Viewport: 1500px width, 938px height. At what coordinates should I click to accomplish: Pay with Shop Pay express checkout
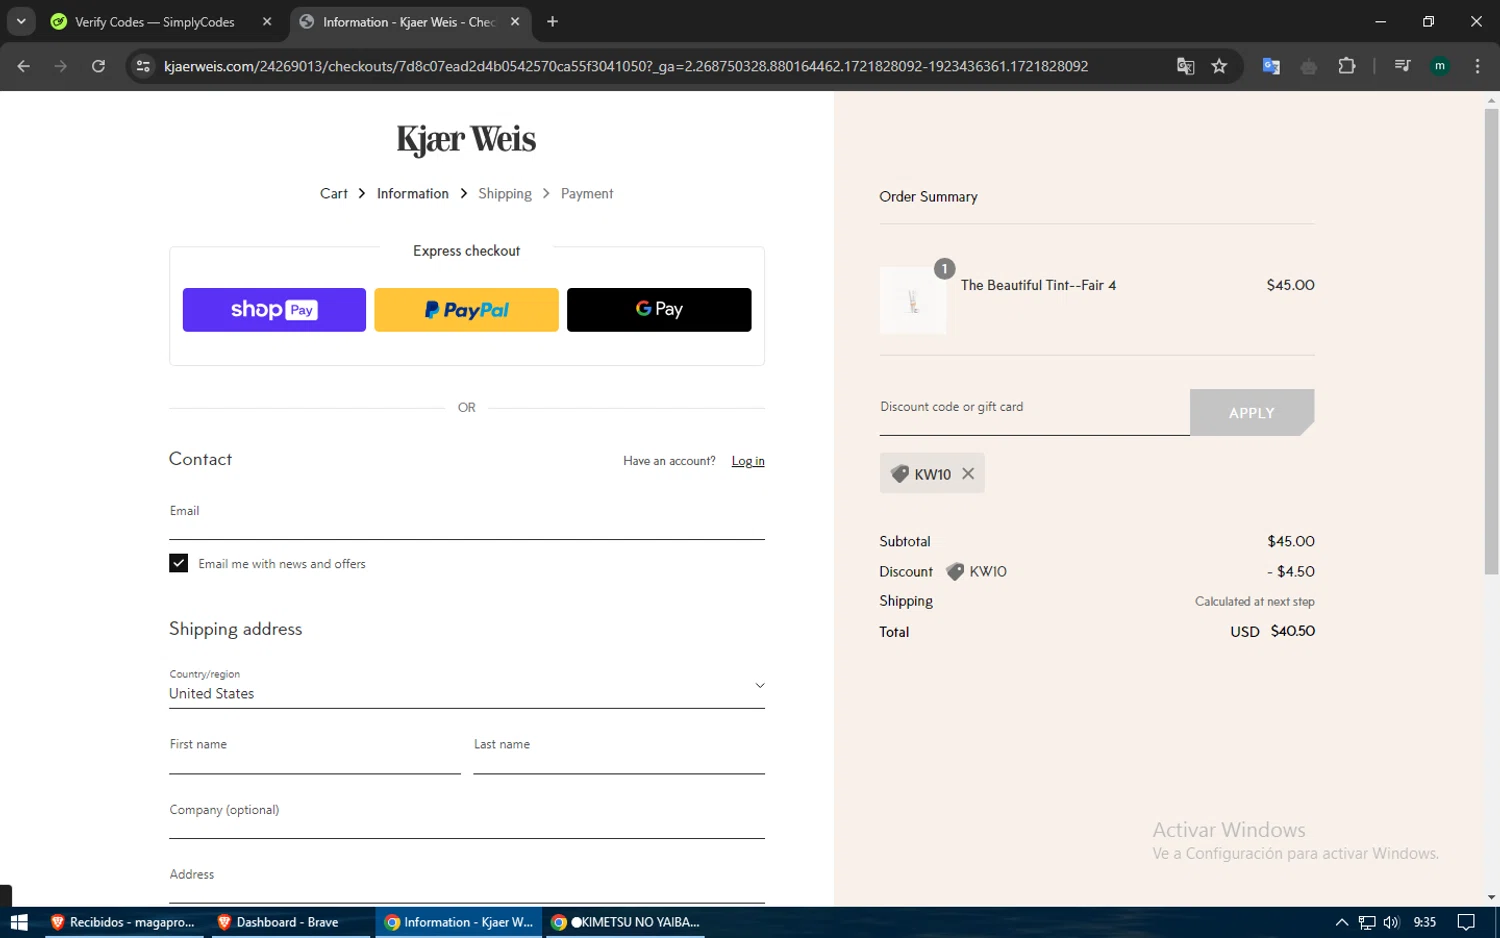click(274, 310)
